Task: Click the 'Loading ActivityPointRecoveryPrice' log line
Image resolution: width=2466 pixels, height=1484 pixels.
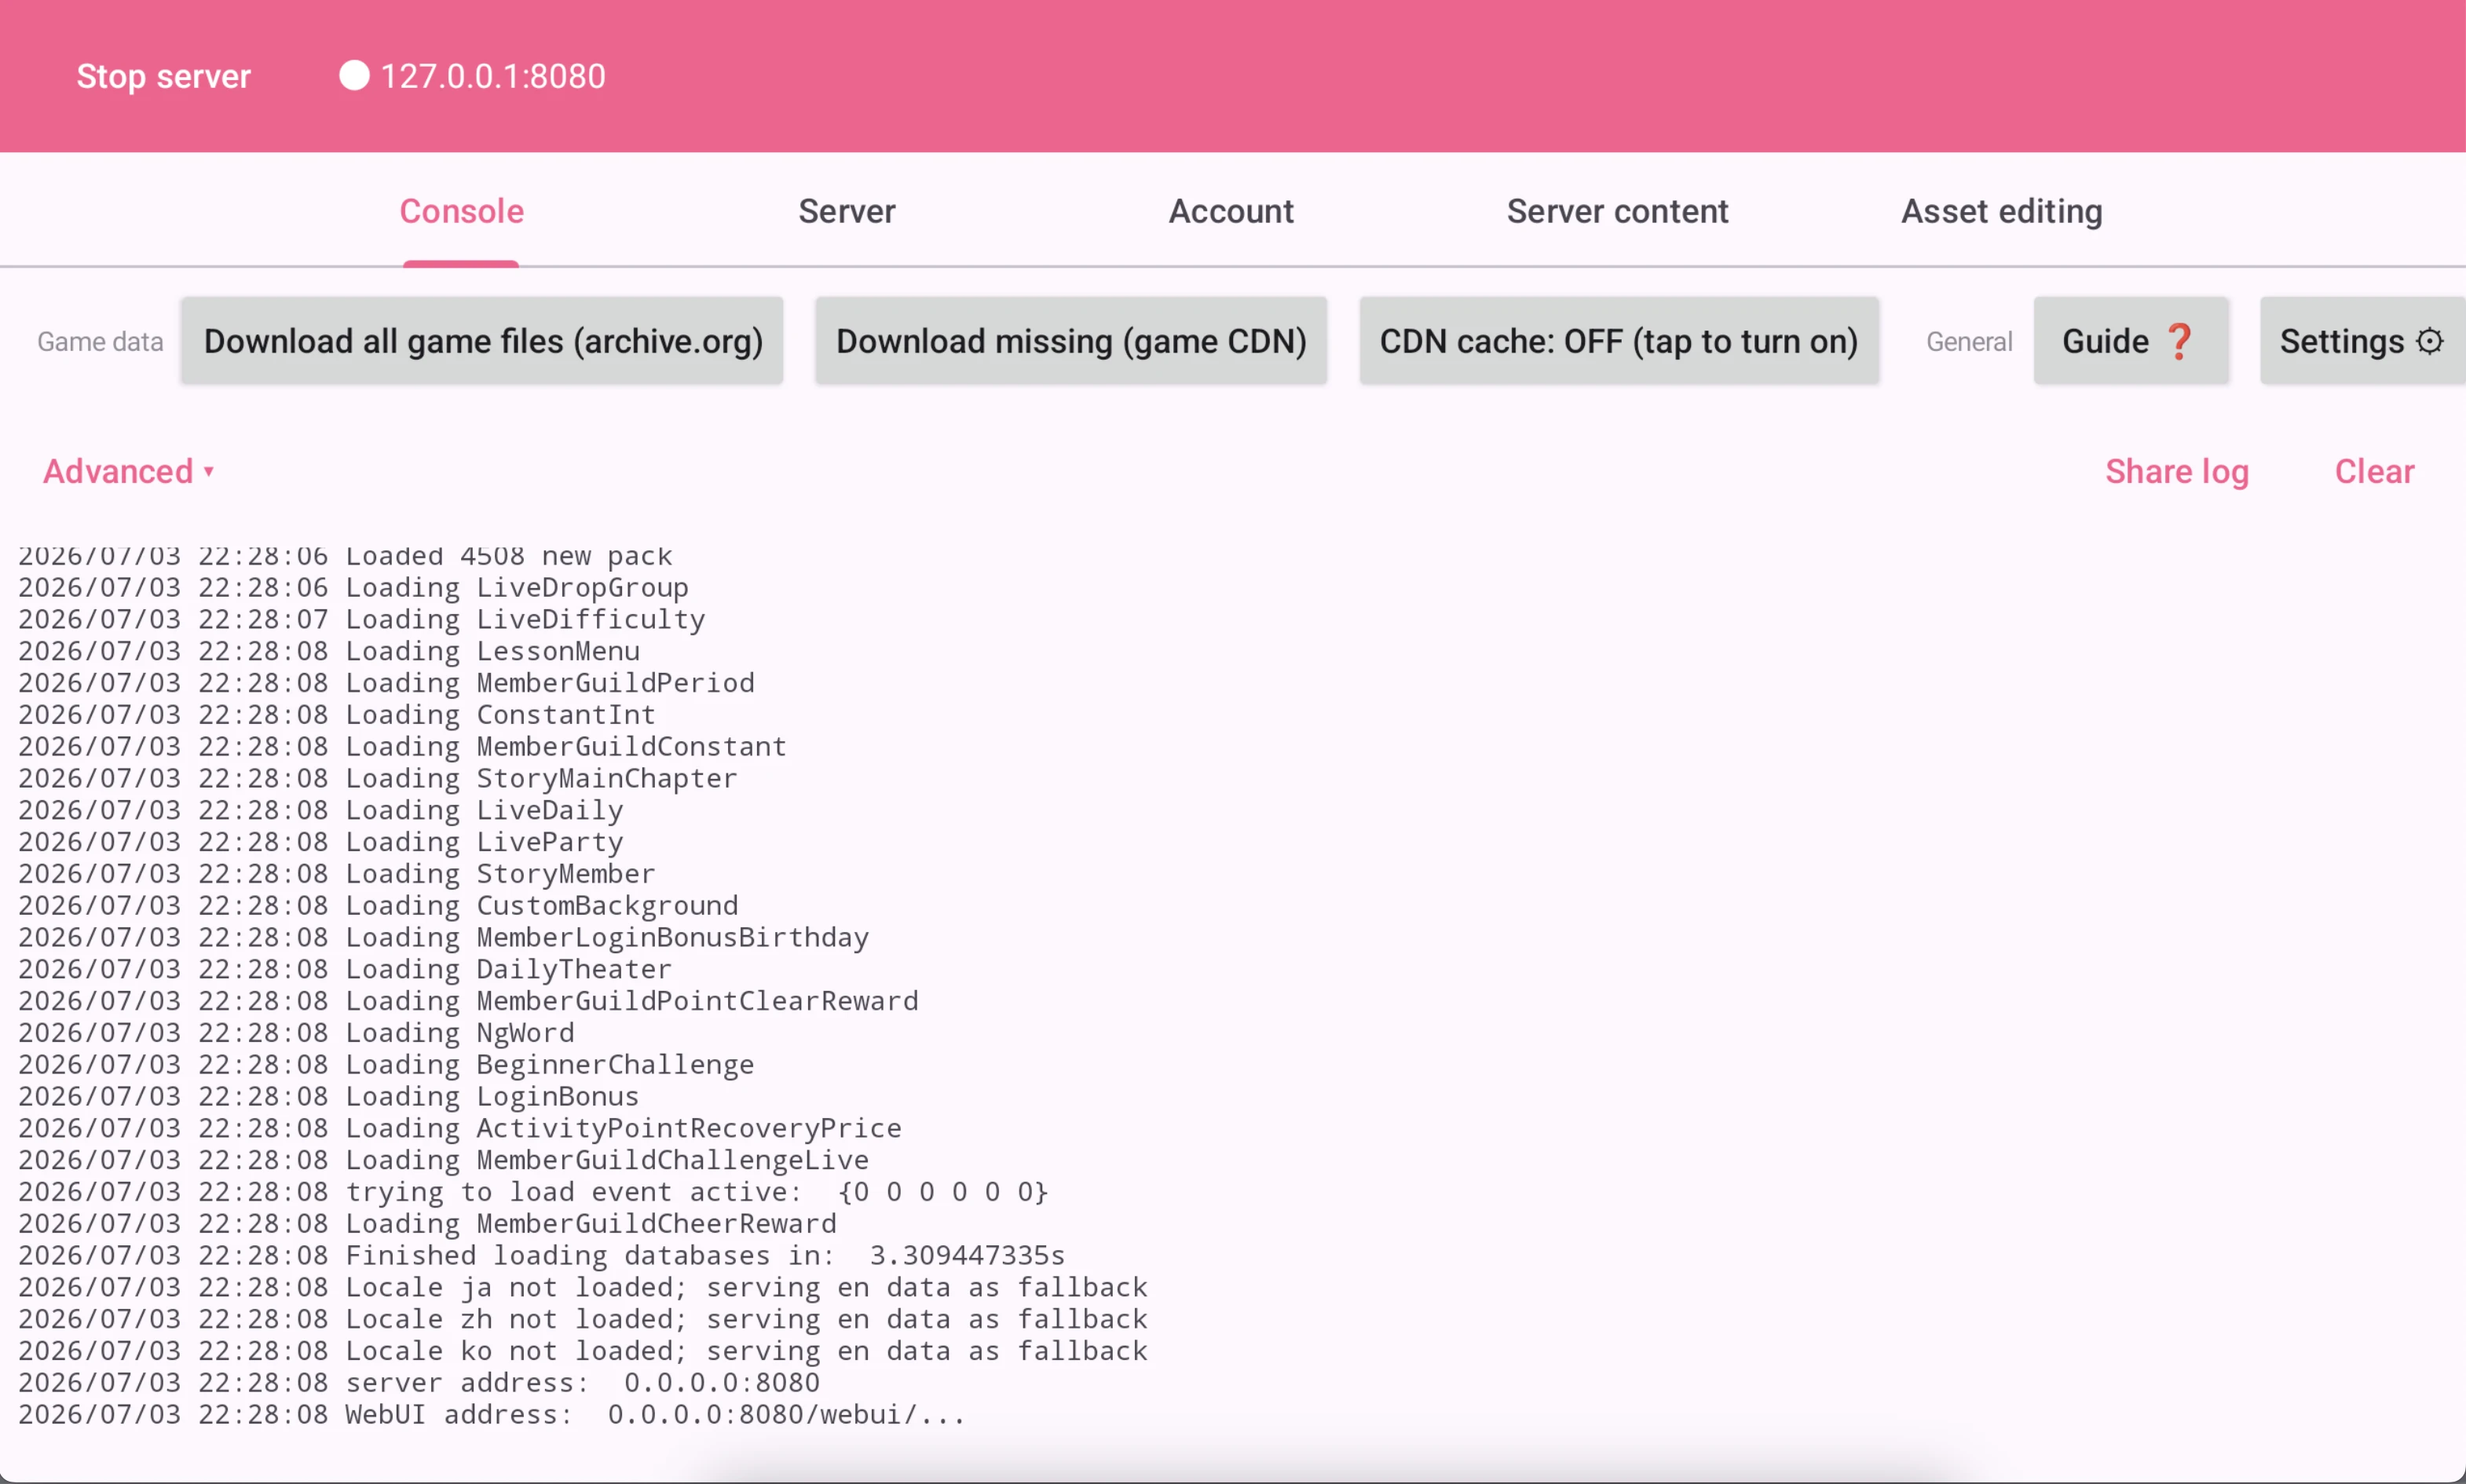Action: coord(460,1128)
